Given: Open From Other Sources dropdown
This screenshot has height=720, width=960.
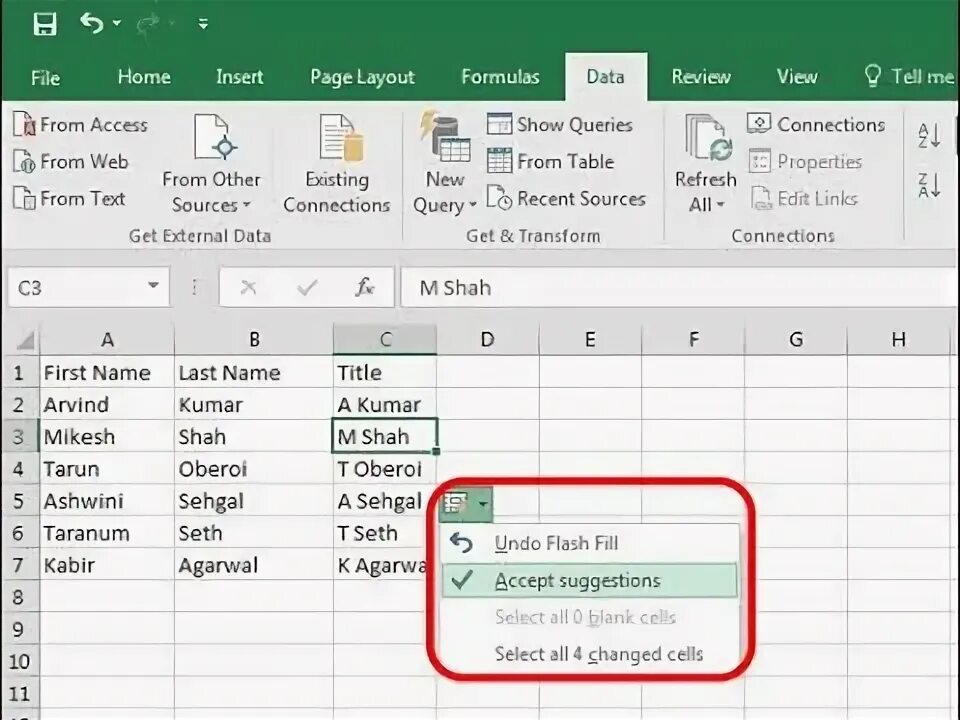Looking at the screenshot, I should 211,164.
